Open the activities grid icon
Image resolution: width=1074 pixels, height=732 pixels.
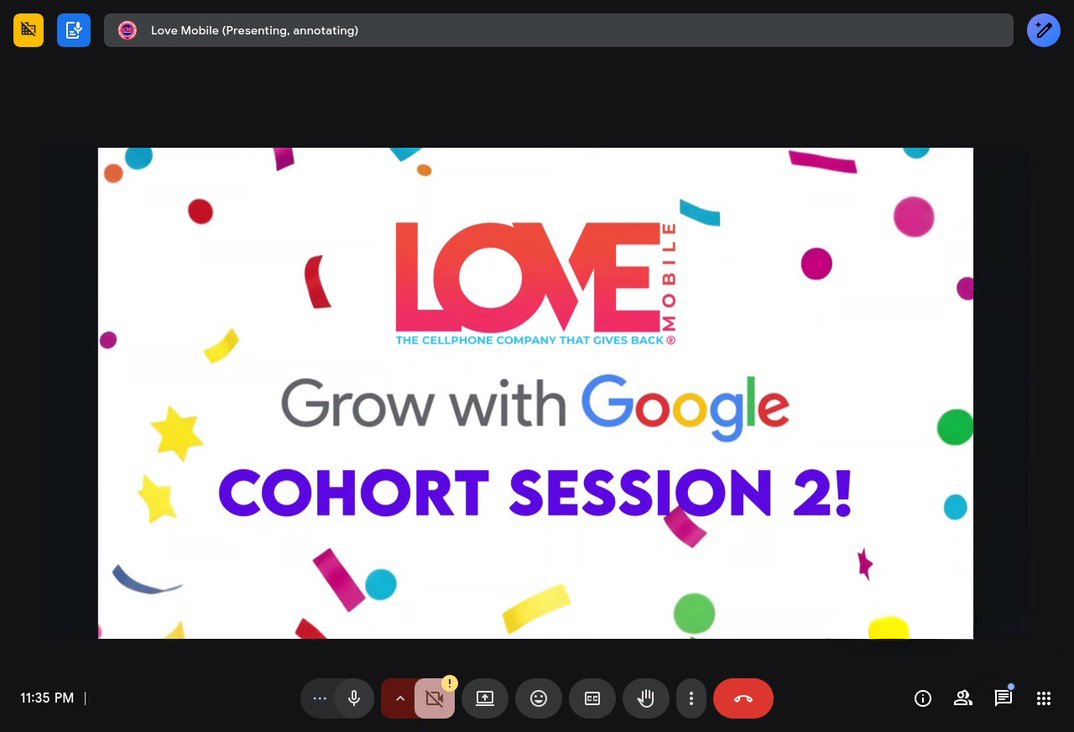point(1043,698)
